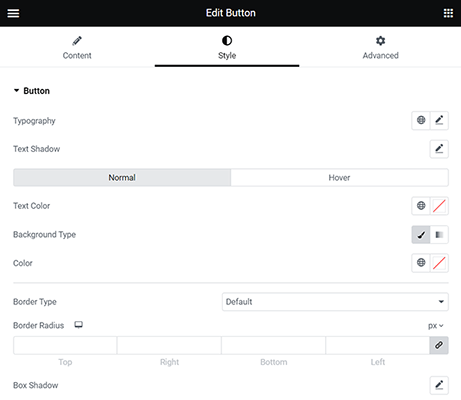Edit Text Shadow with the pencil icon

click(x=439, y=149)
